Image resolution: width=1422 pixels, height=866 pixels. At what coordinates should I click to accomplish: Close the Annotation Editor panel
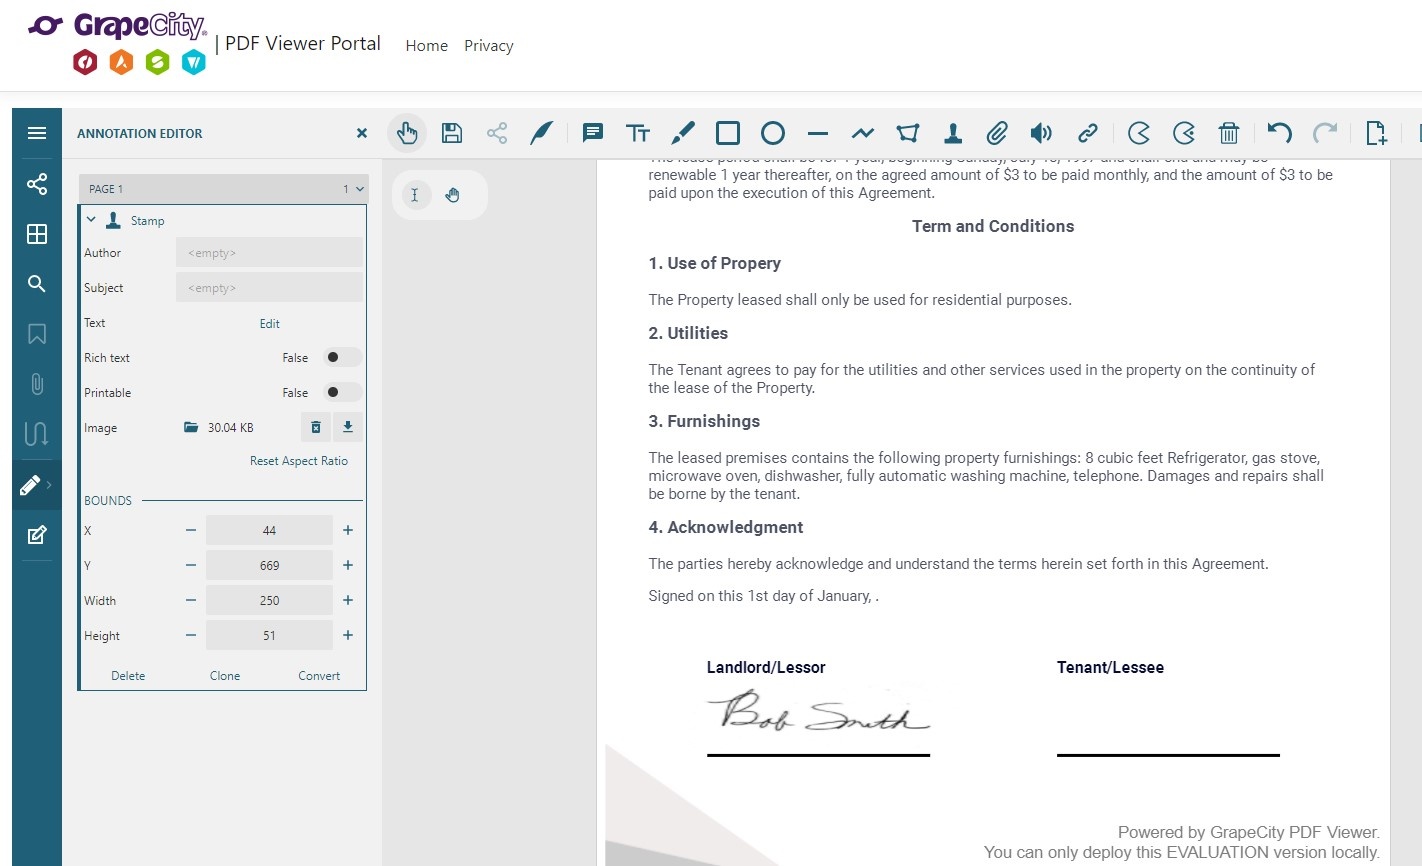362,133
